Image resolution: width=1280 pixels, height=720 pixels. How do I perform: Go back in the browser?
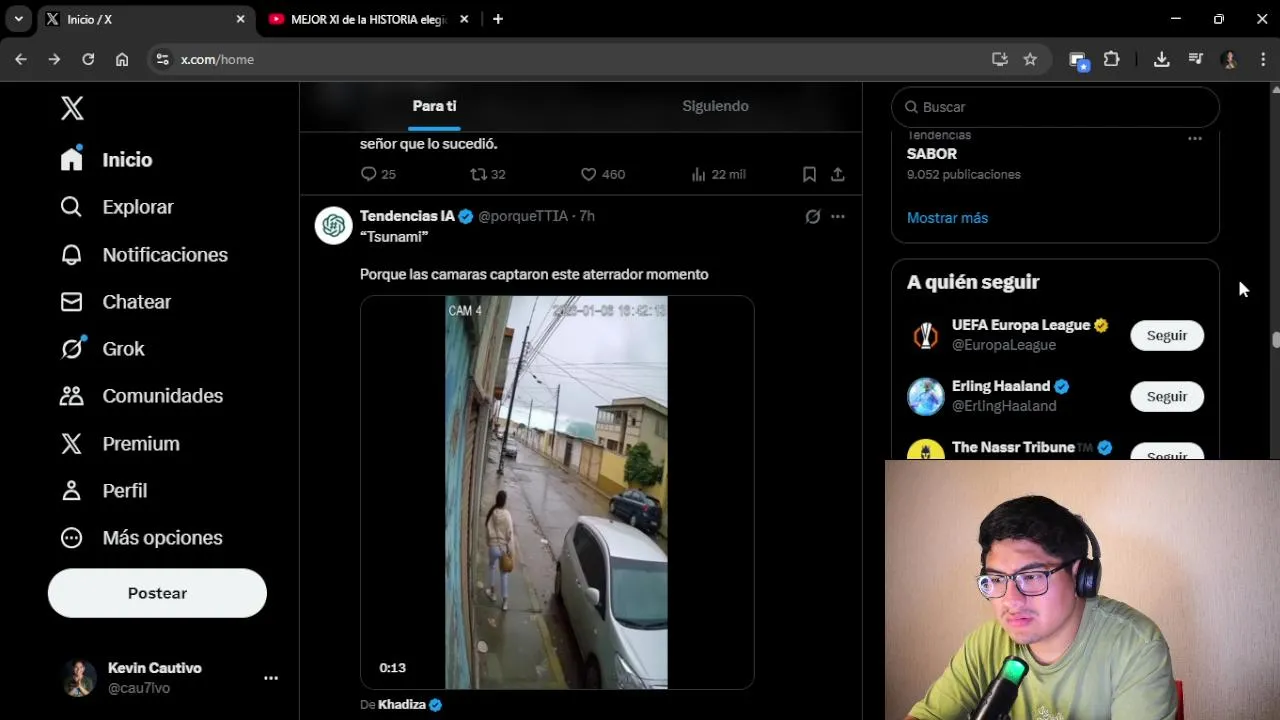pos(21,59)
